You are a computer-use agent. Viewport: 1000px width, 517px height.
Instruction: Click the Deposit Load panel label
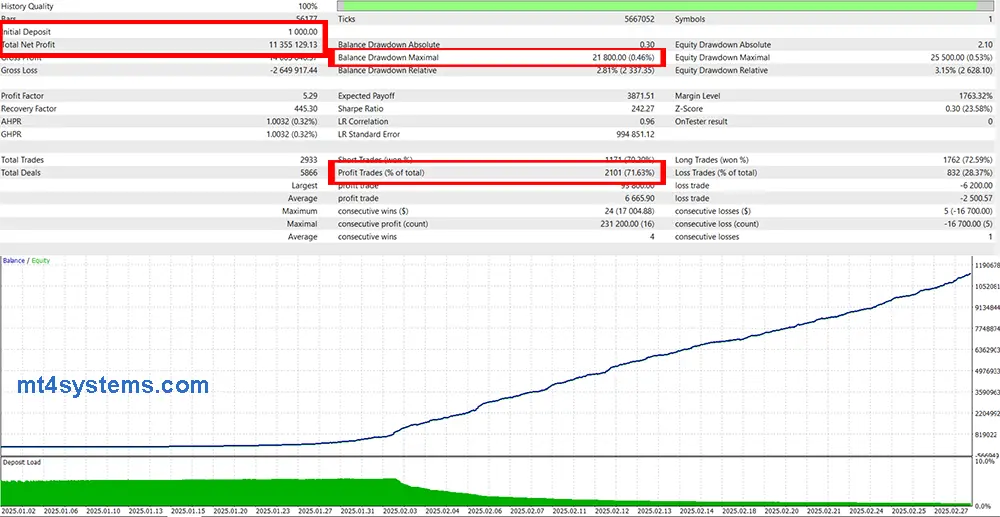click(22, 462)
